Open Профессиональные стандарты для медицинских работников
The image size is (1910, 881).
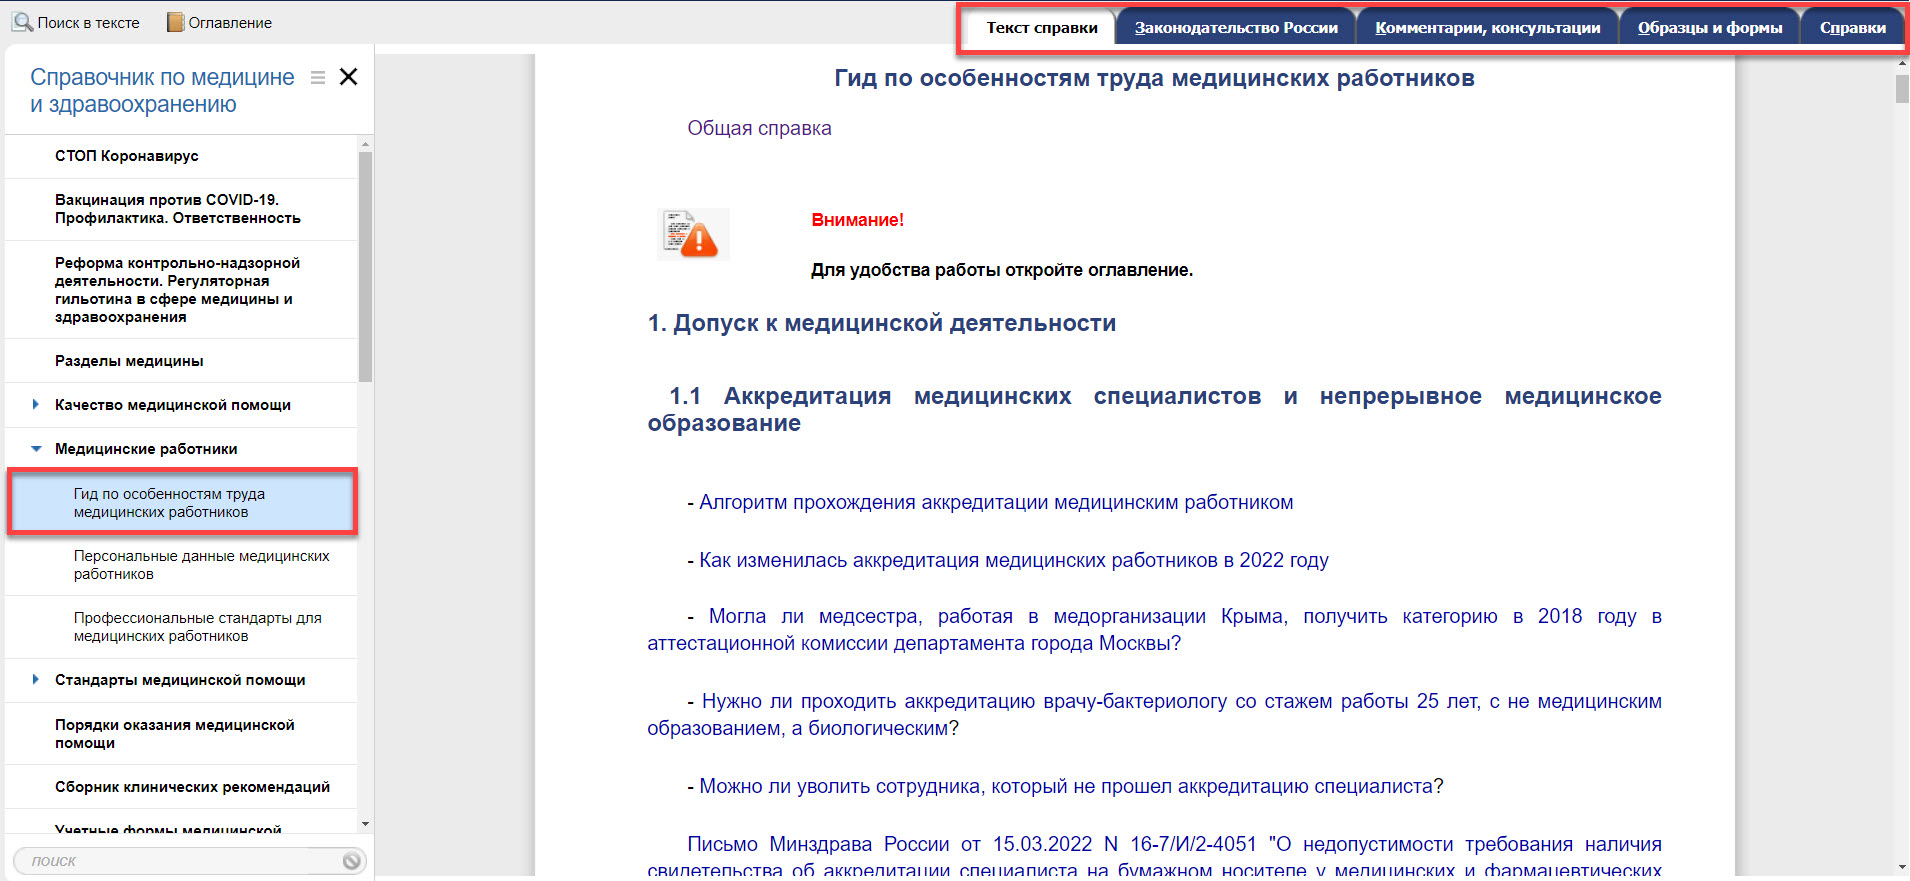[x=181, y=627]
